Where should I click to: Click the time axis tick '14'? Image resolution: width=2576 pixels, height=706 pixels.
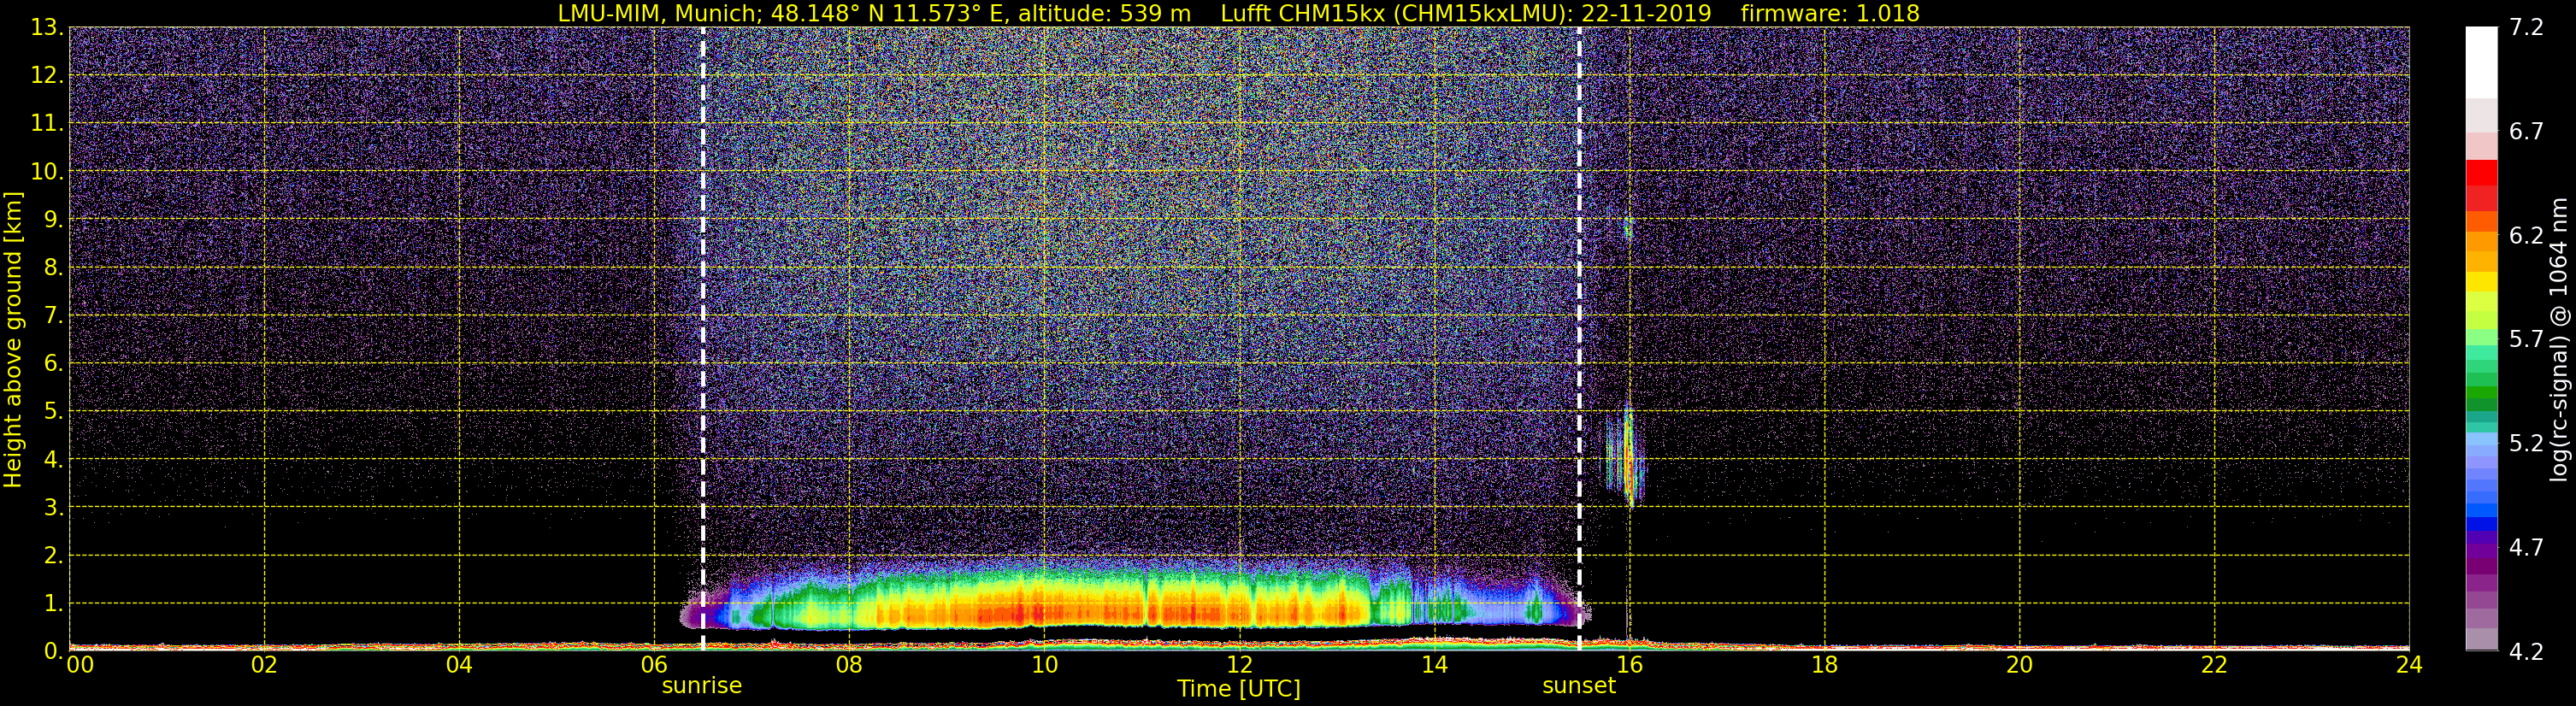(1434, 665)
